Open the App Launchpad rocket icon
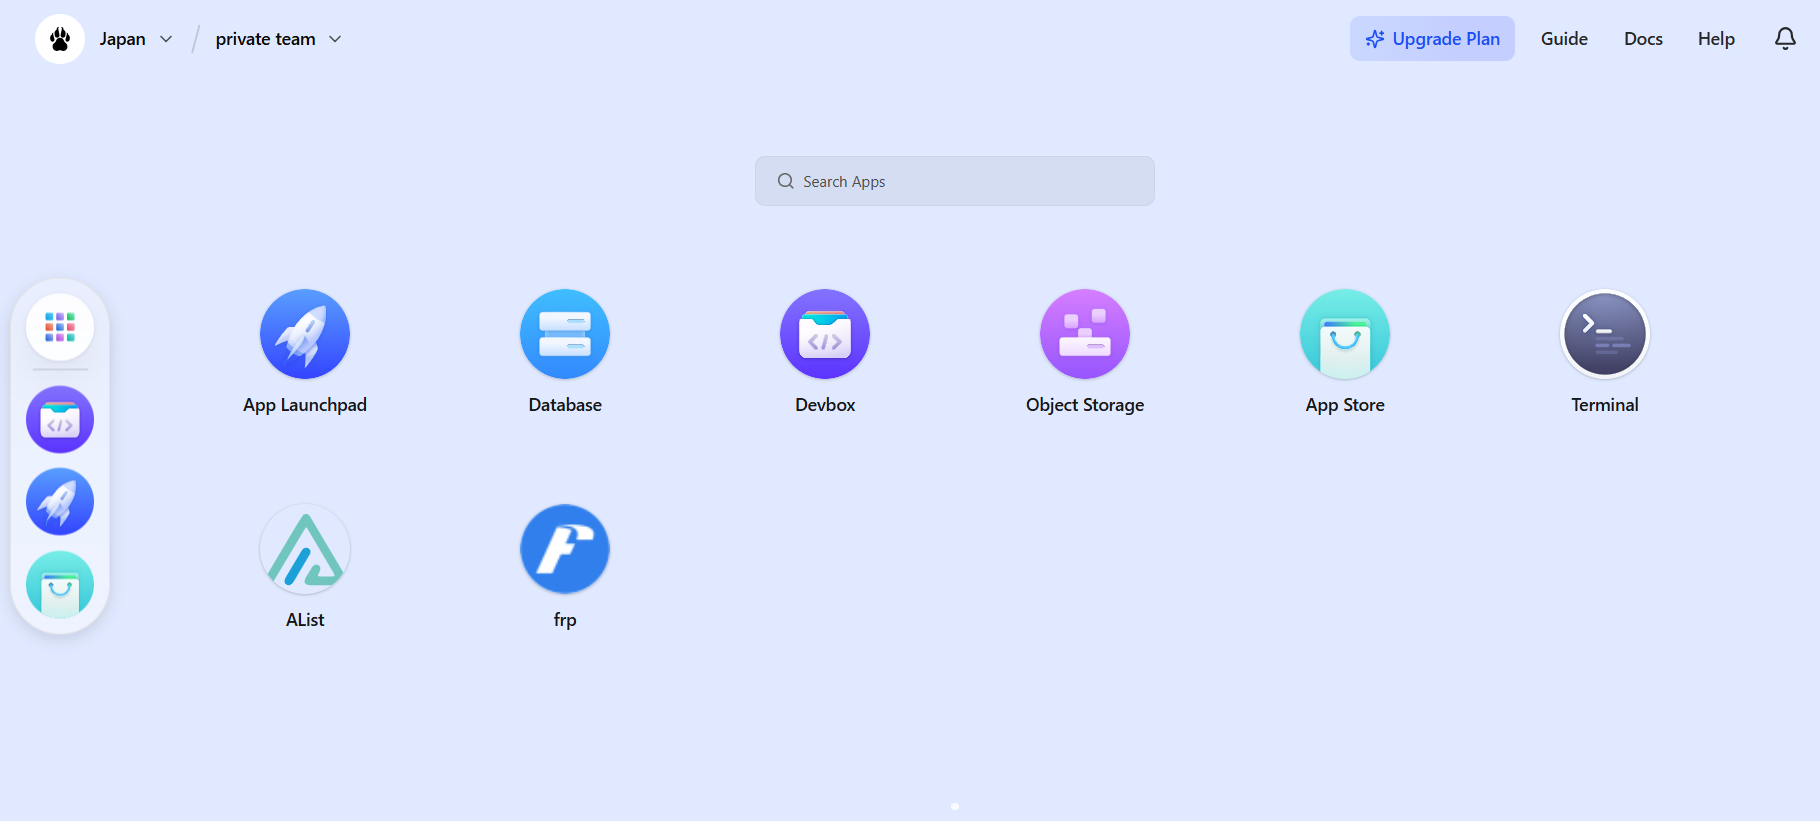The height and width of the screenshot is (821, 1820). pos(305,334)
